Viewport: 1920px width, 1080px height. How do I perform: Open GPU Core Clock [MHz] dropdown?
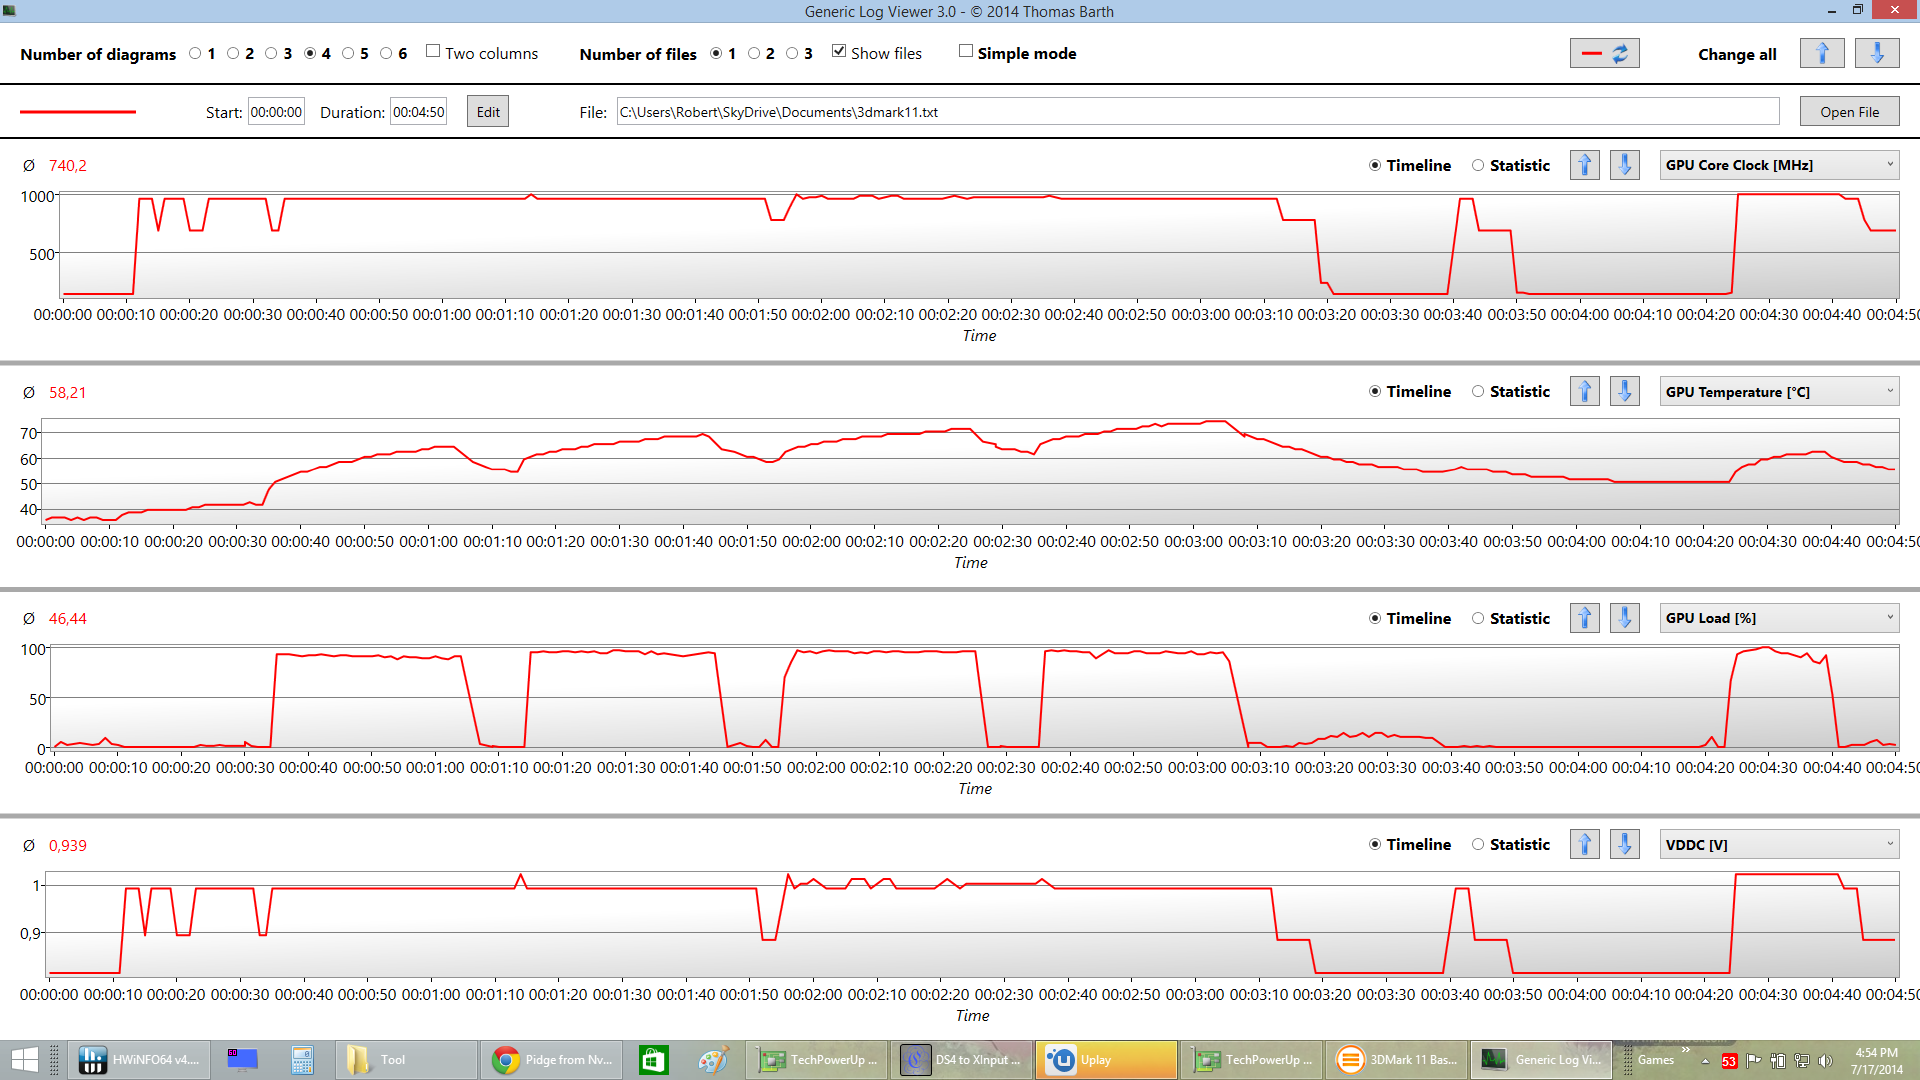point(1779,165)
